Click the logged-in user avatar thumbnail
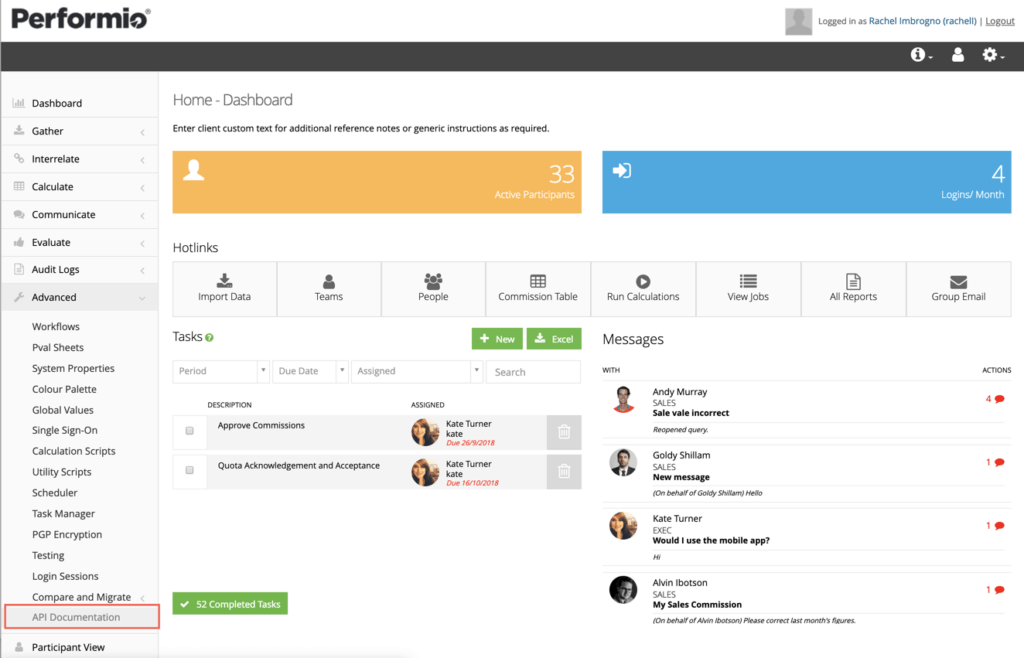Screen dimensions: 1024x658 (798, 22)
